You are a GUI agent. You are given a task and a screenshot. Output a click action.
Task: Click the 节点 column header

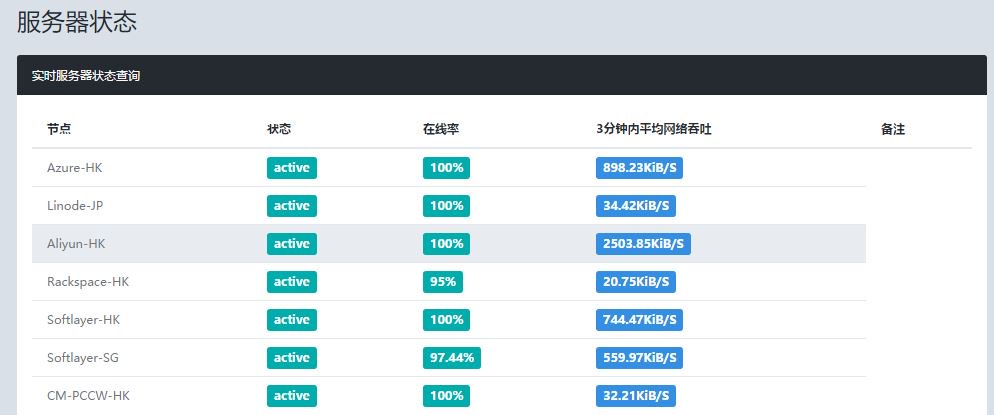click(x=59, y=129)
